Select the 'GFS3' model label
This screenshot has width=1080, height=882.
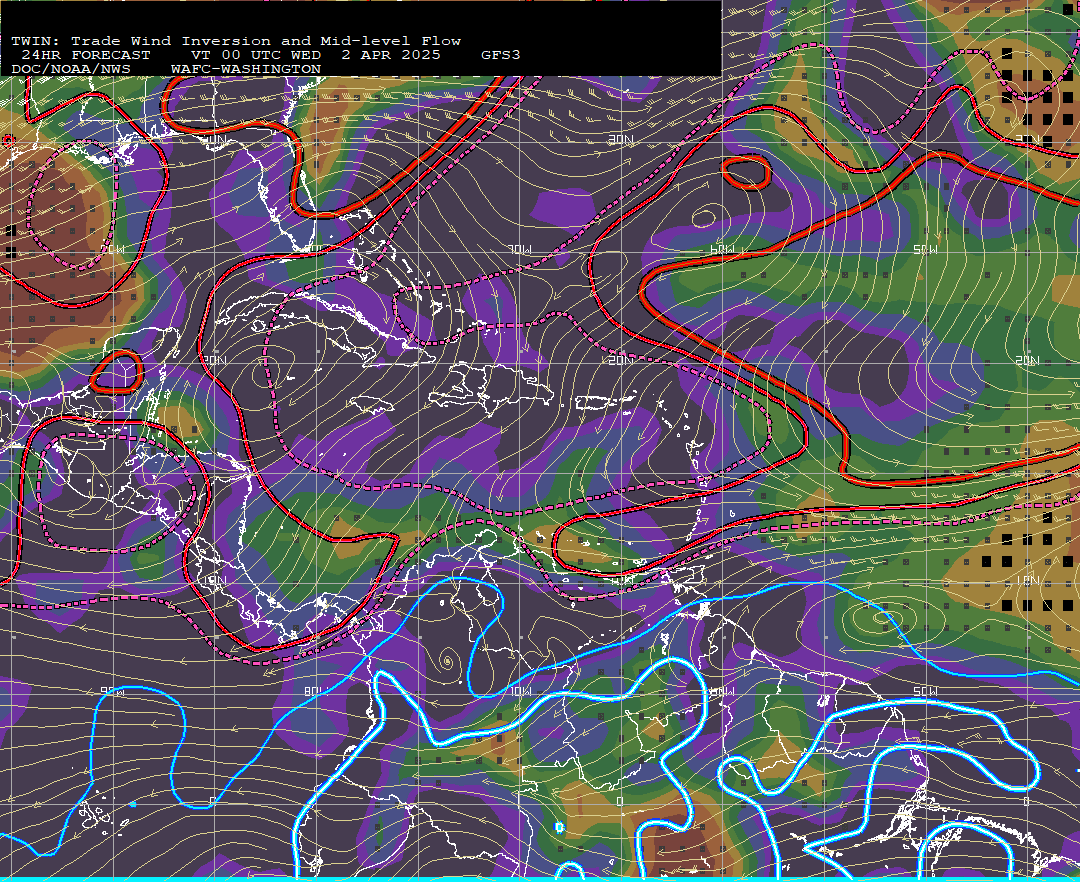pos(501,55)
